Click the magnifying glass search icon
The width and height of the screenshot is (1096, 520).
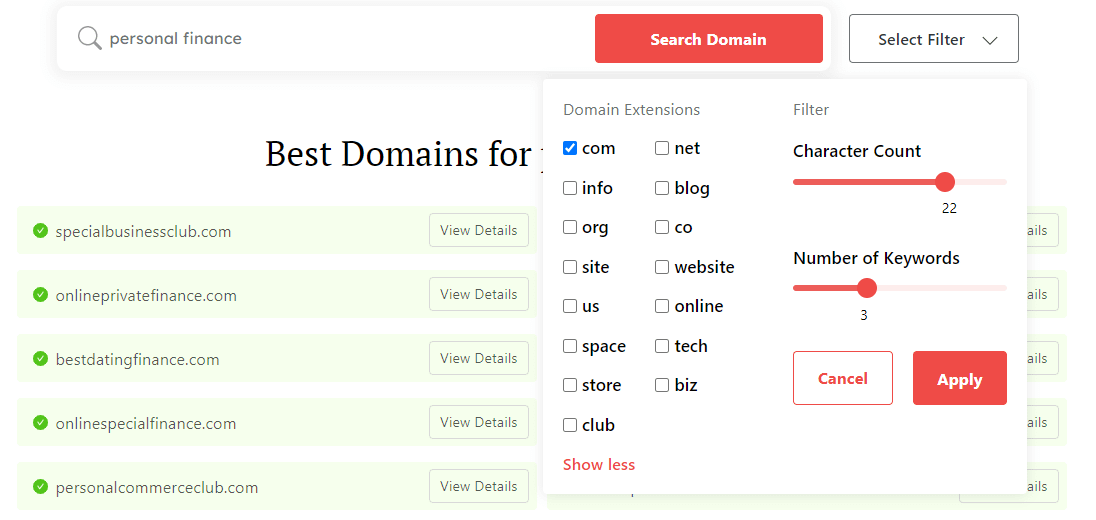[90, 39]
